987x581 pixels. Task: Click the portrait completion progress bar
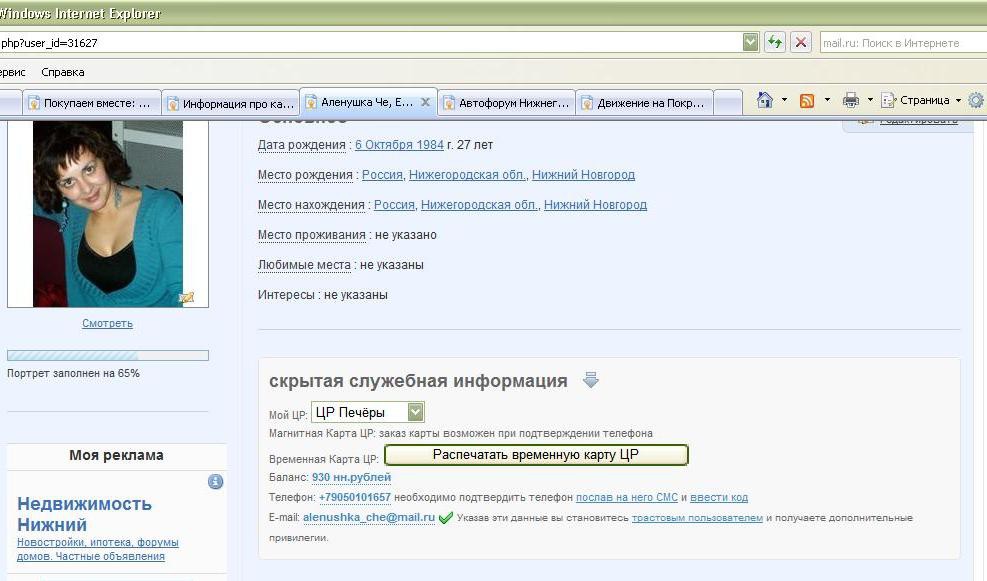pos(108,356)
